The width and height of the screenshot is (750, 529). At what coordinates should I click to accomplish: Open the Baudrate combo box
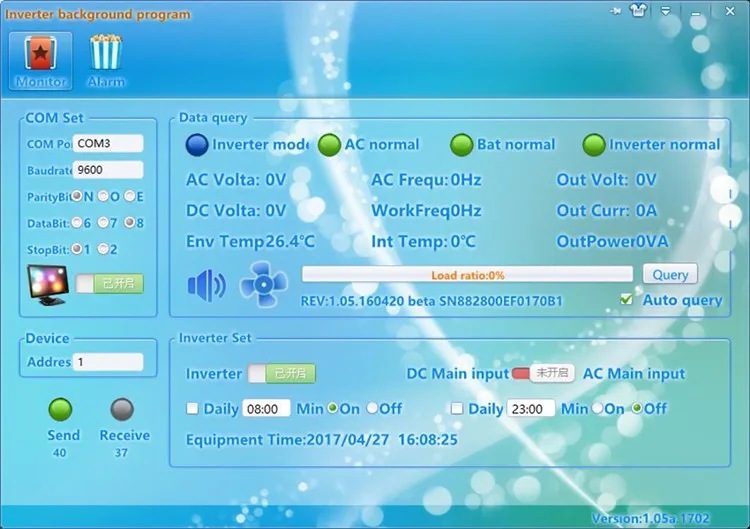pyautogui.click(x=108, y=170)
